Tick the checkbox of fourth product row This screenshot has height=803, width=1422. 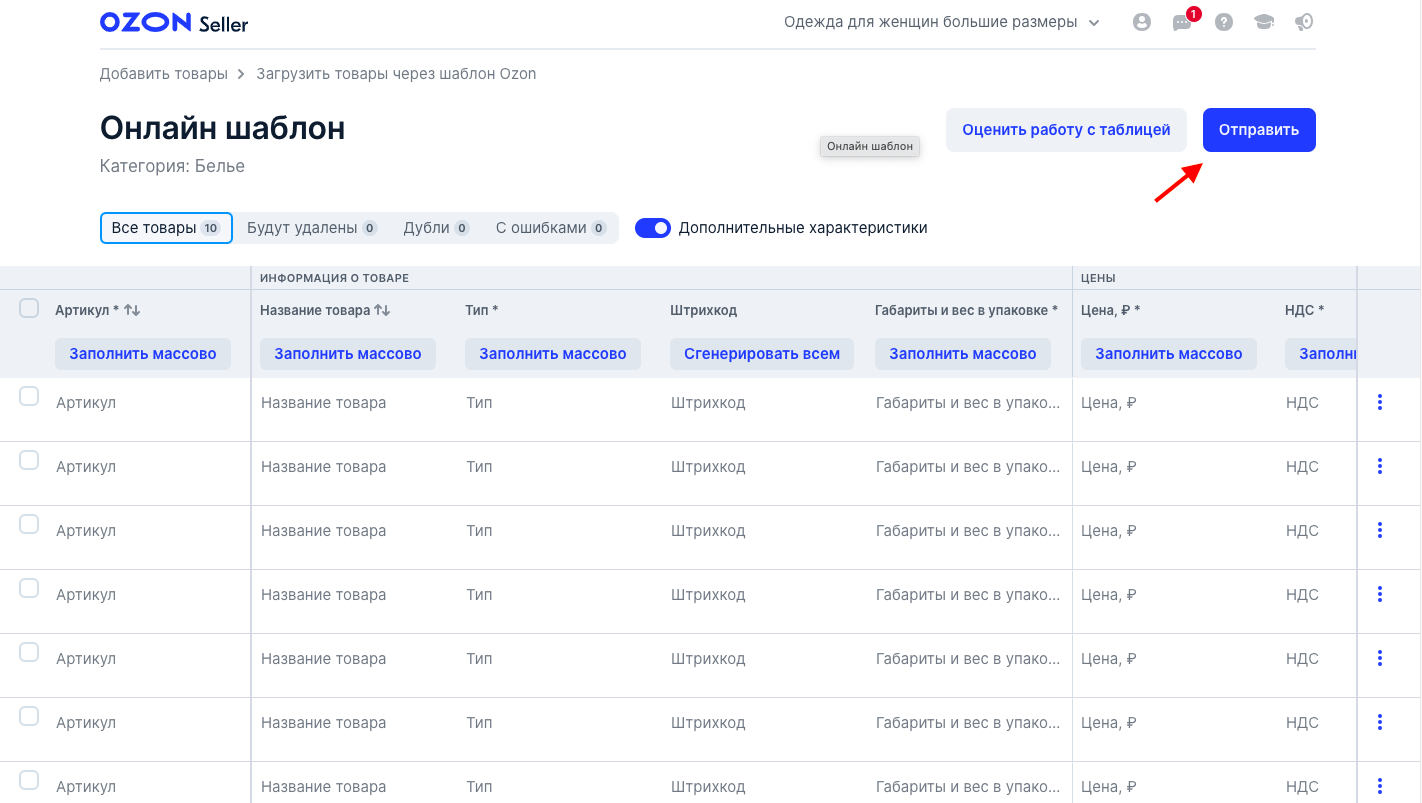pyautogui.click(x=29, y=588)
